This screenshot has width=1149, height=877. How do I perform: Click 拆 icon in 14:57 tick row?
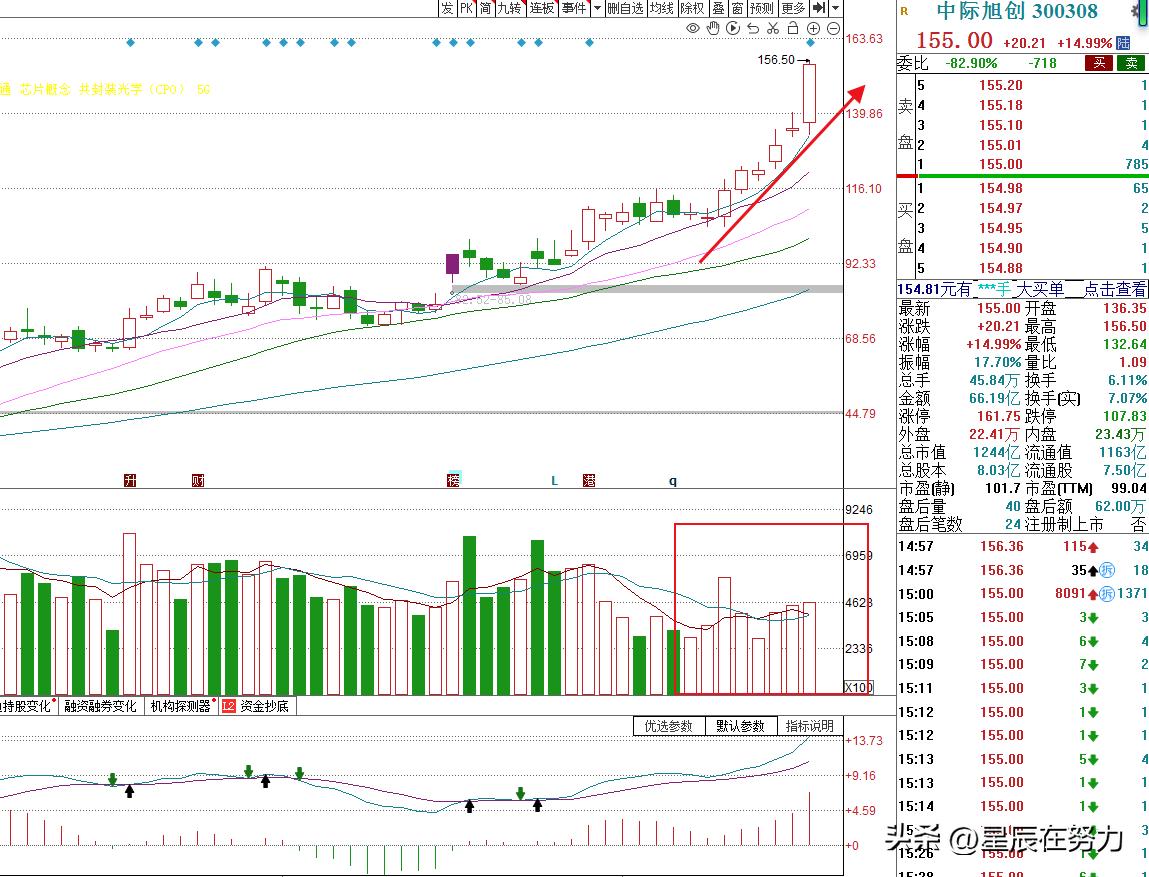(x=1106, y=570)
